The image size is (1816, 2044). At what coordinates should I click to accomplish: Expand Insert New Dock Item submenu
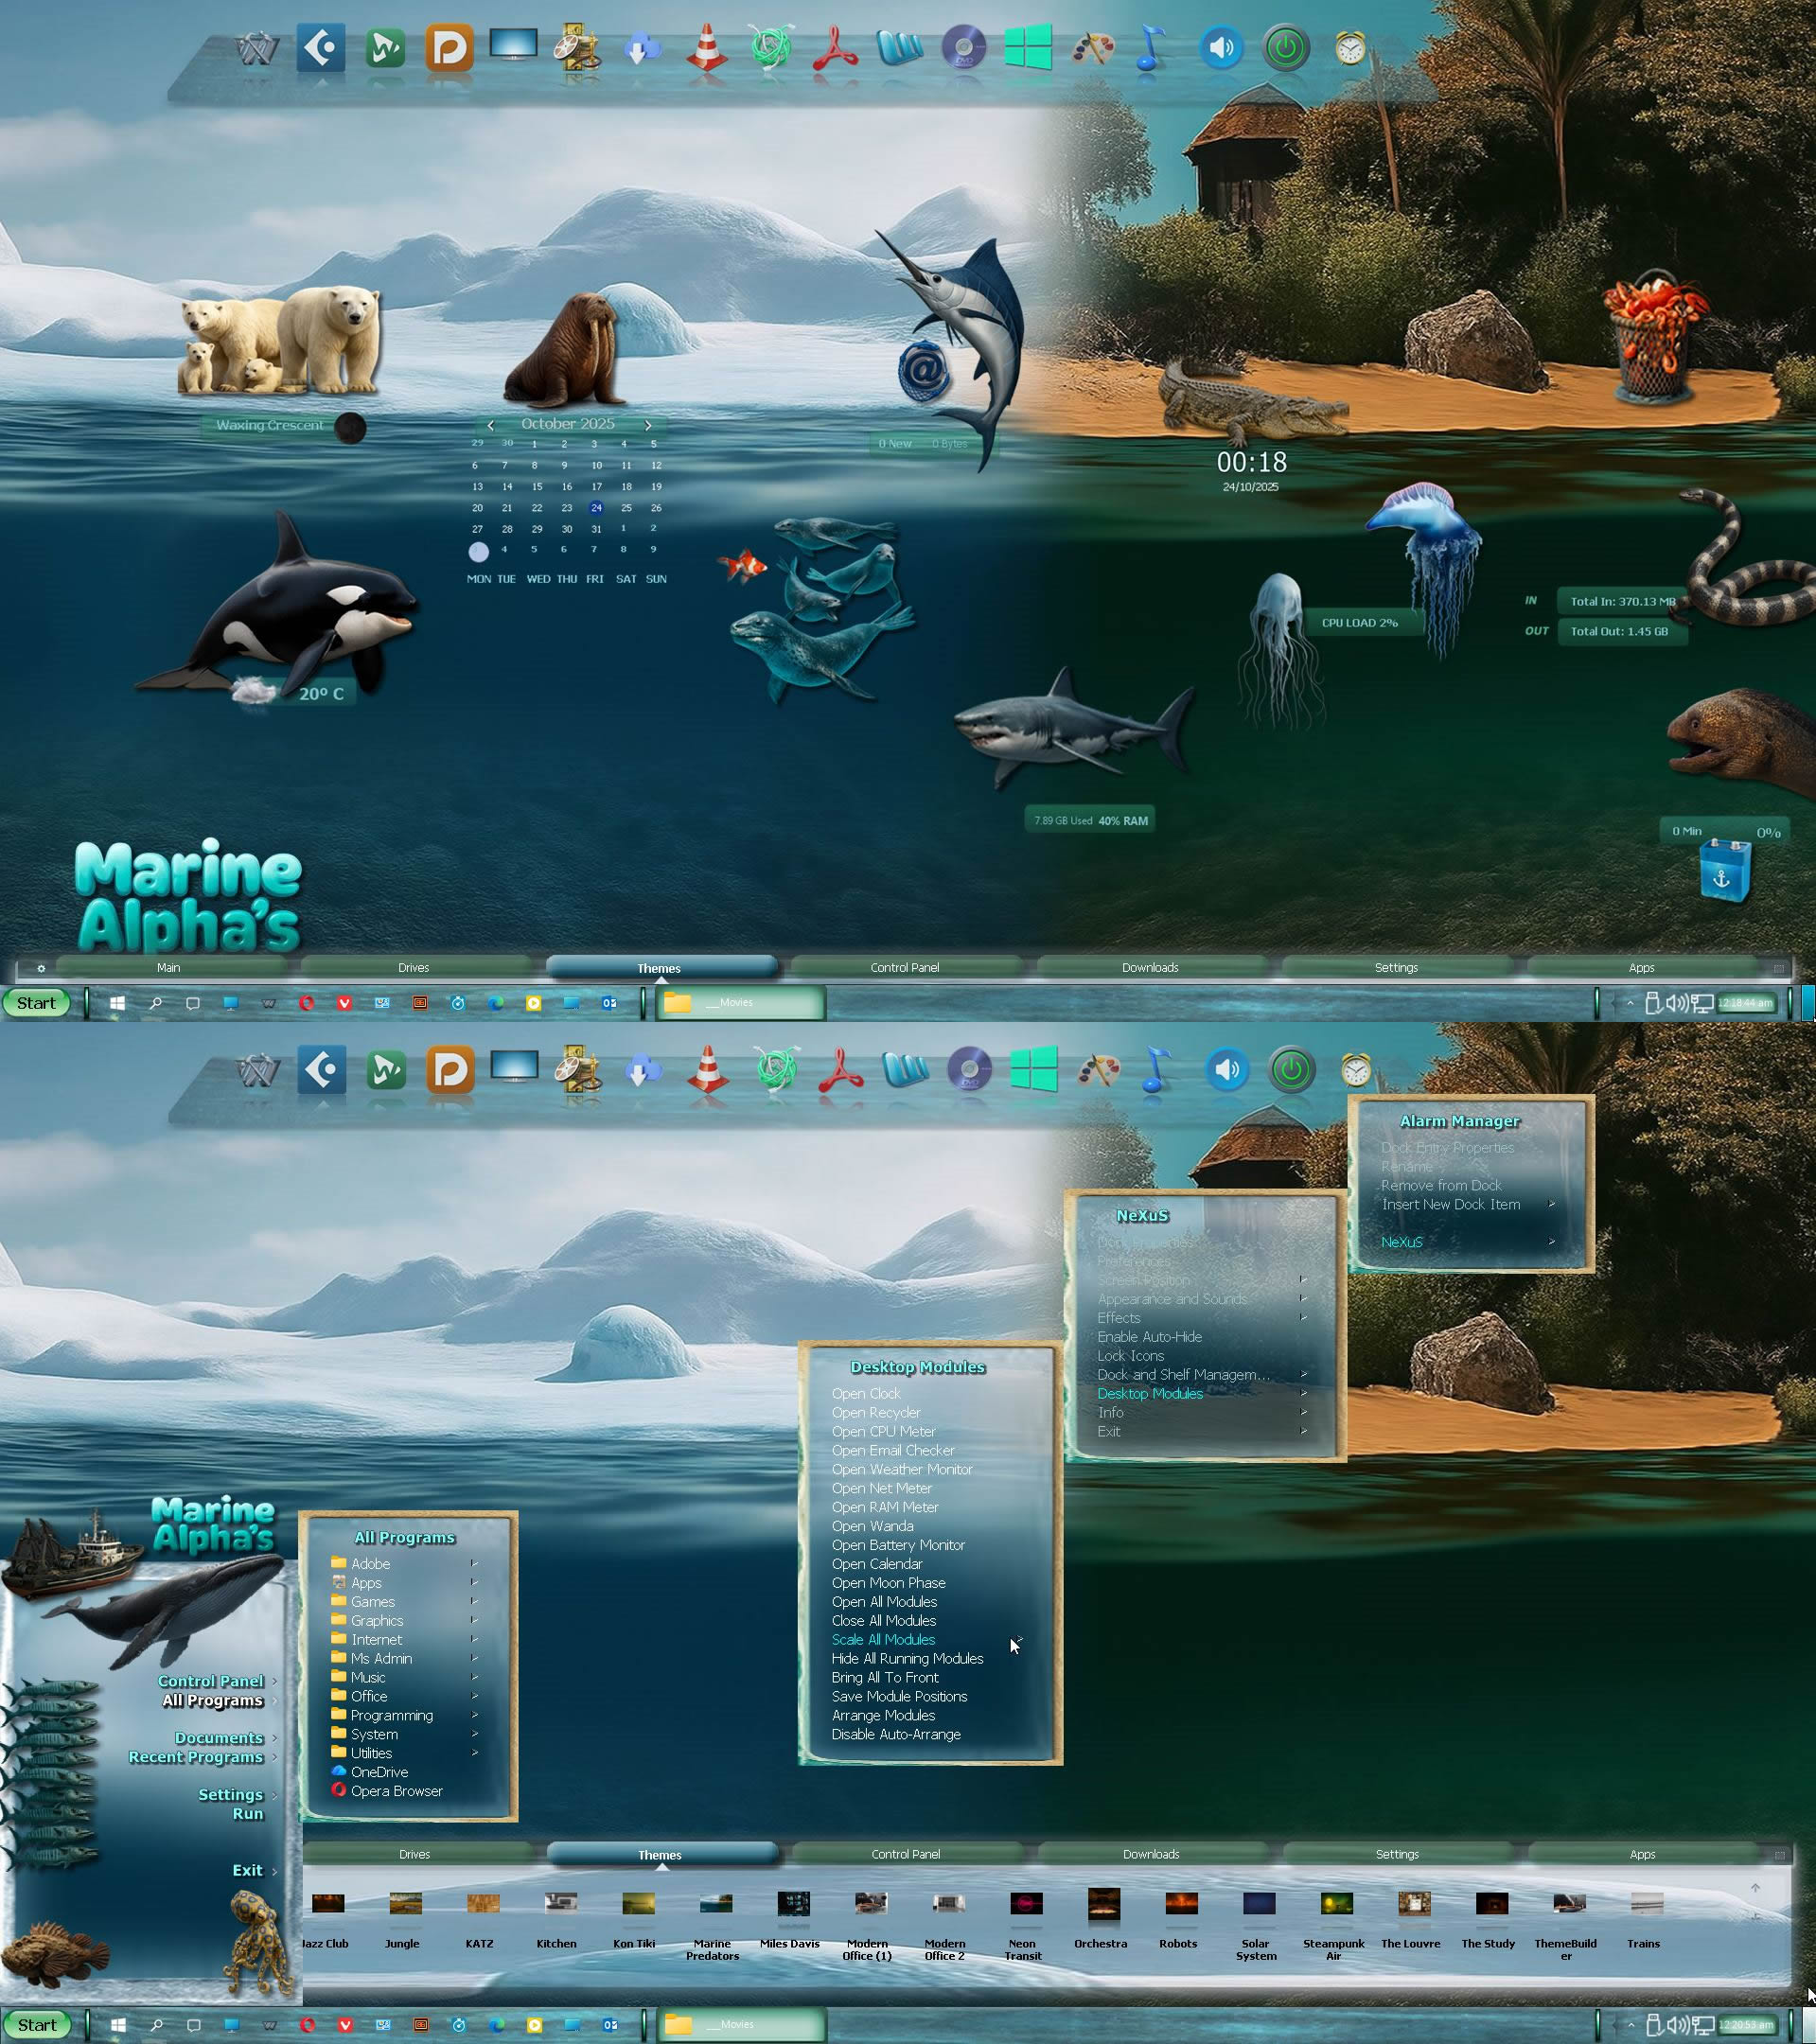coord(1450,1205)
